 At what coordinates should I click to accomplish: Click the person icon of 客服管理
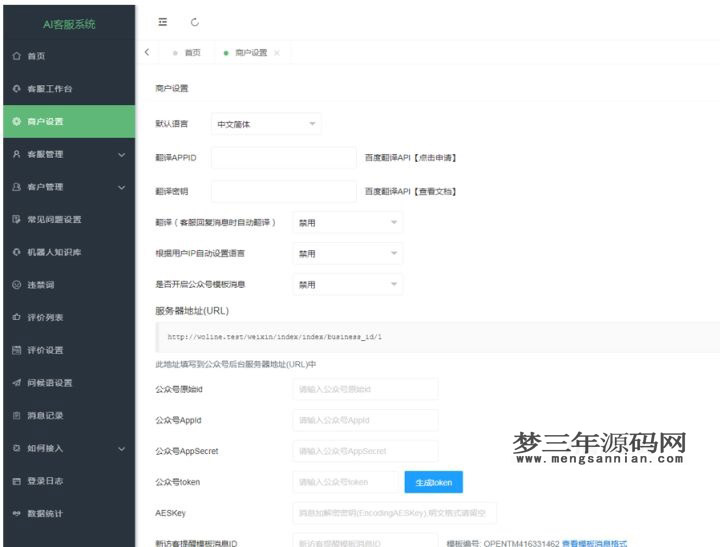click(x=17, y=154)
